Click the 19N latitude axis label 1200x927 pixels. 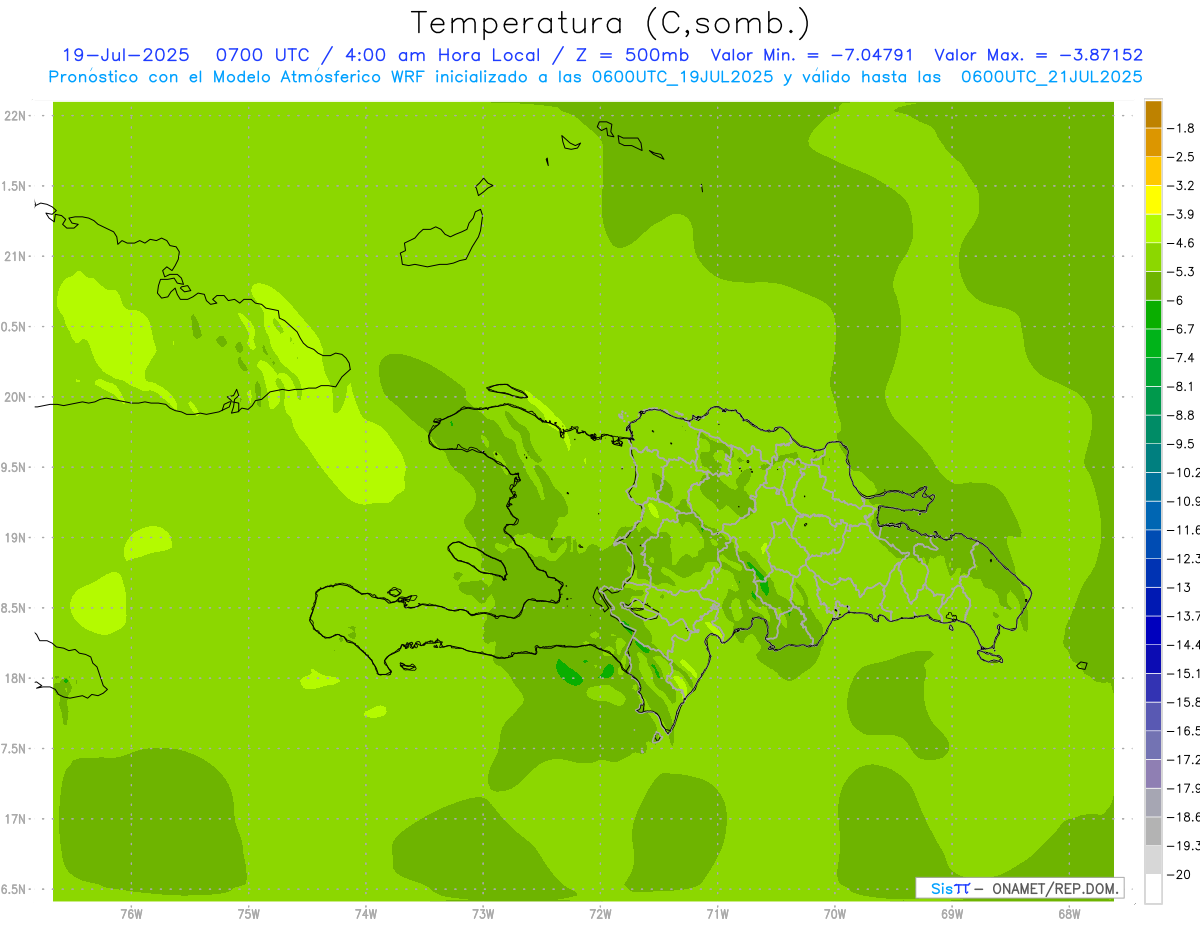tap(14, 538)
